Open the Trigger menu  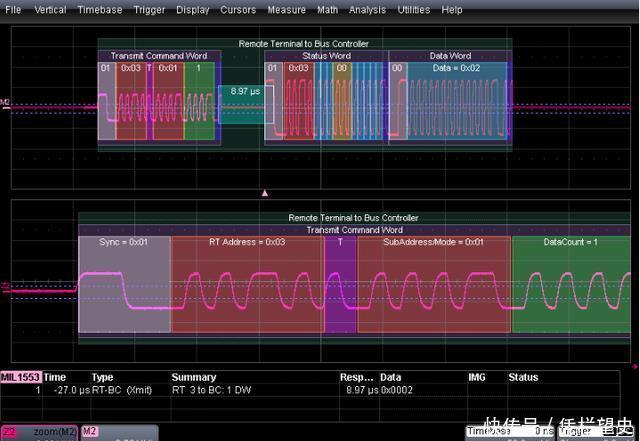coord(149,10)
